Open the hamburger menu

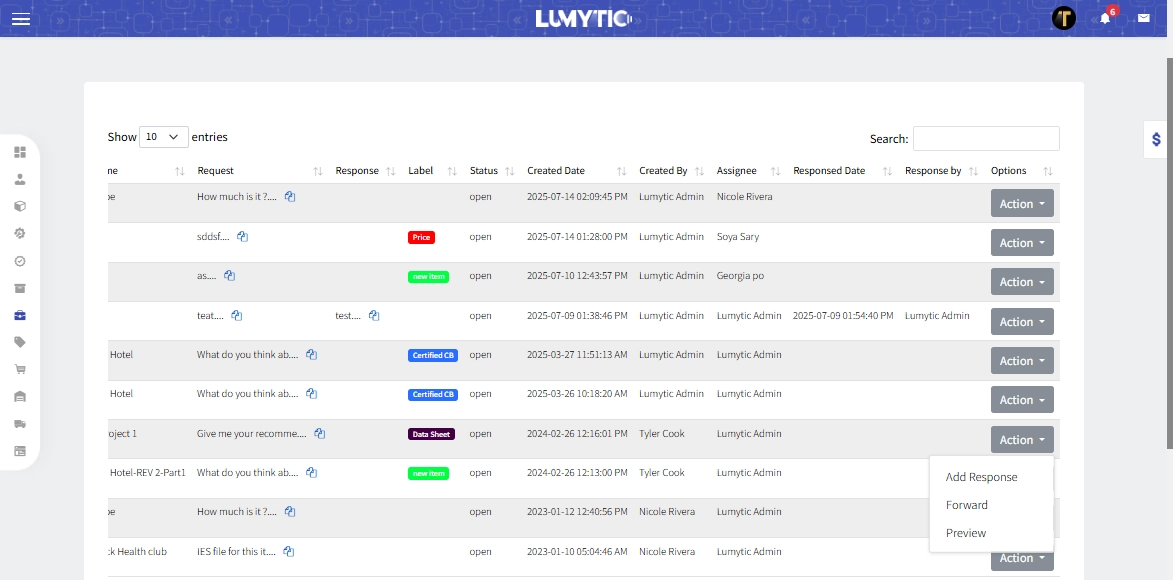coord(21,19)
